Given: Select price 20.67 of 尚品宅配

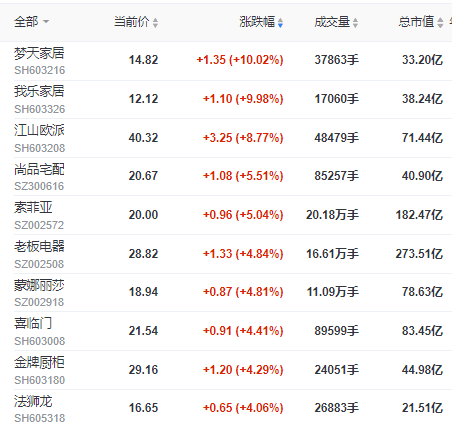Looking at the screenshot, I should (143, 176).
